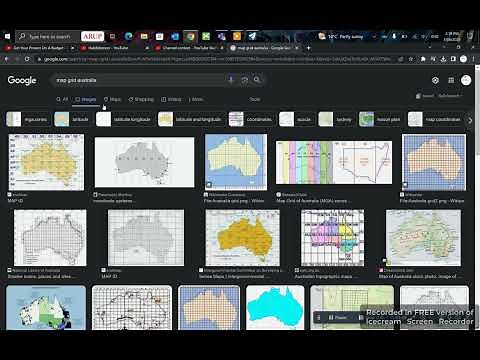Open the striped MGA zones map image
The width and height of the screenshot is (480, 360).
[334, 162]
